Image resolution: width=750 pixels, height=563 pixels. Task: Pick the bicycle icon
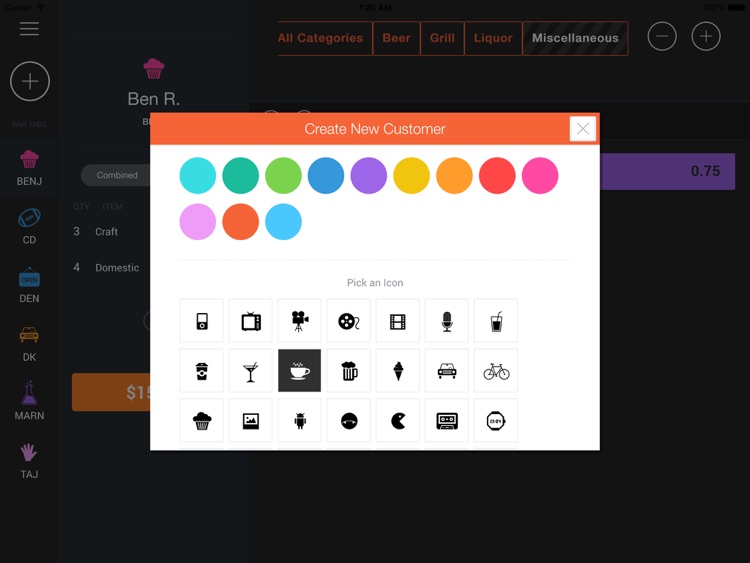click(496, 371)
